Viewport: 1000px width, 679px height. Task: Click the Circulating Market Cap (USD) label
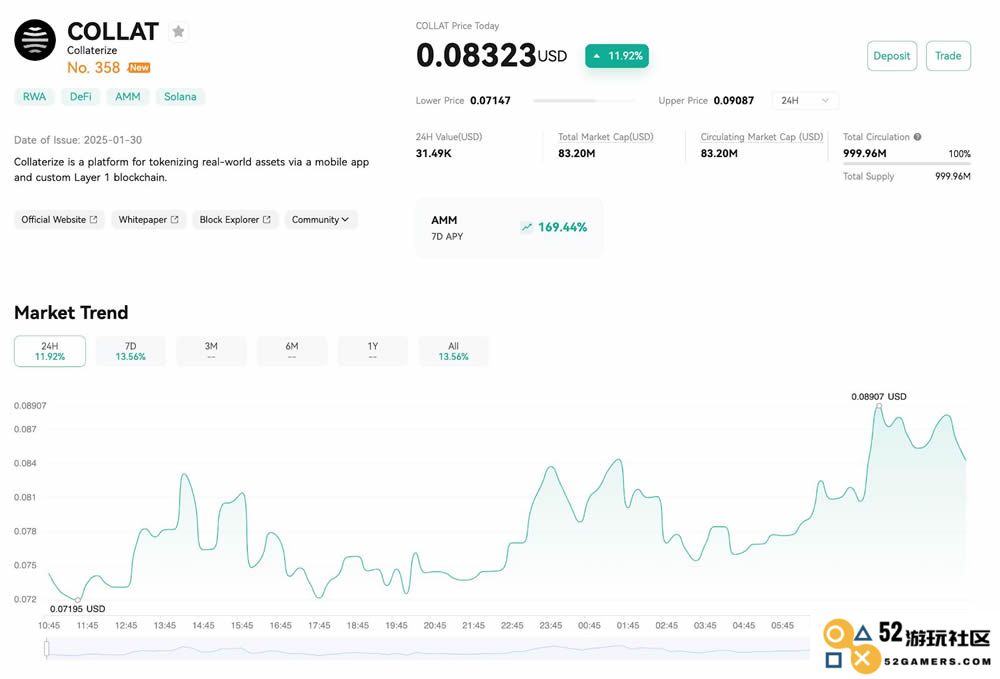coord(762,137)
